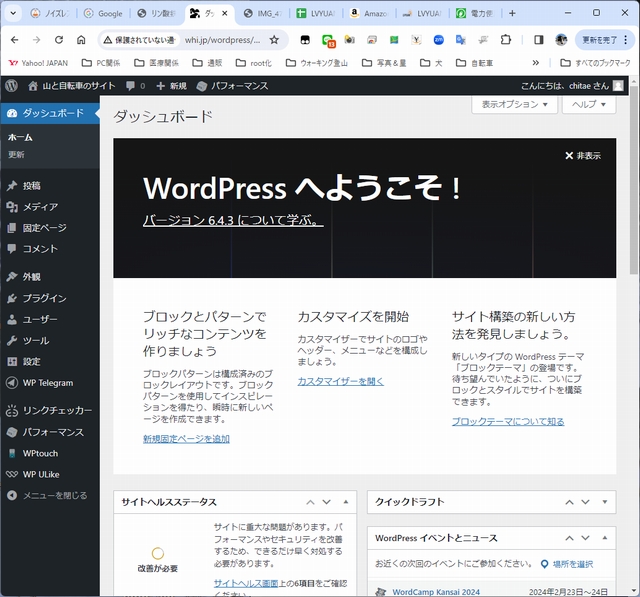Image resolution: width=640 pixels, height=597 pixels.
Task: Open comments bubble in admin bar
Action: point(136,86)
